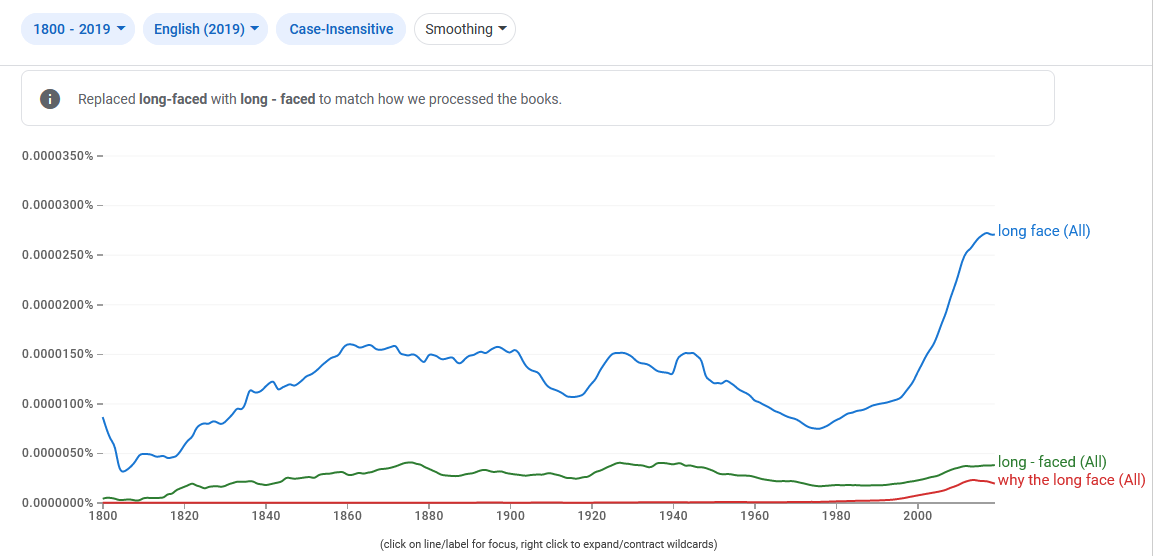Click the 1960 x-axis year label

[x=755, y=516]
